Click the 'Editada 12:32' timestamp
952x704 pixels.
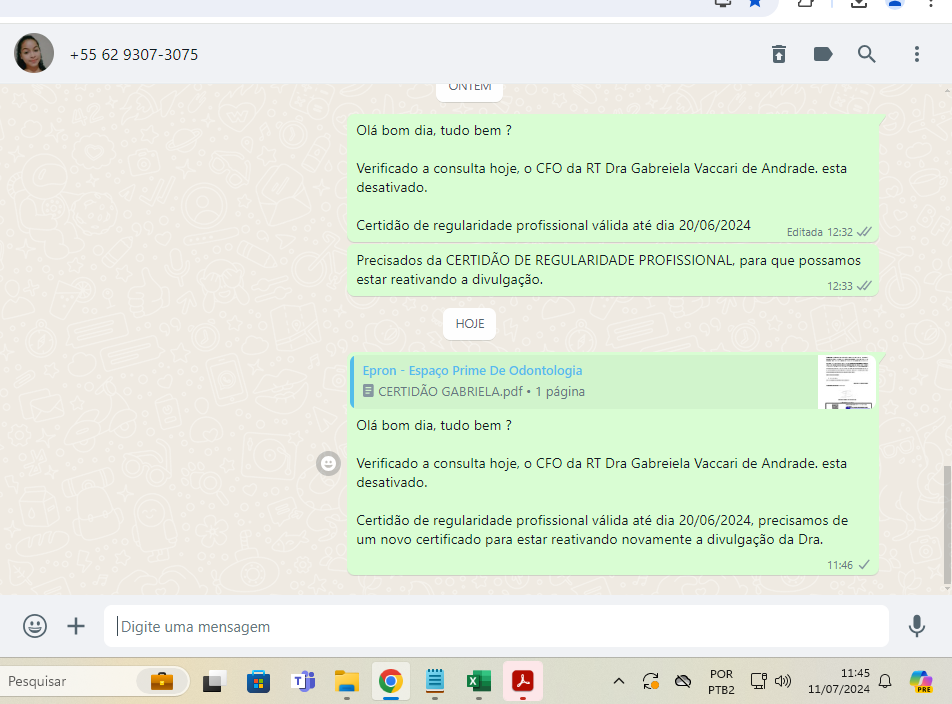(x=820, y=232)
